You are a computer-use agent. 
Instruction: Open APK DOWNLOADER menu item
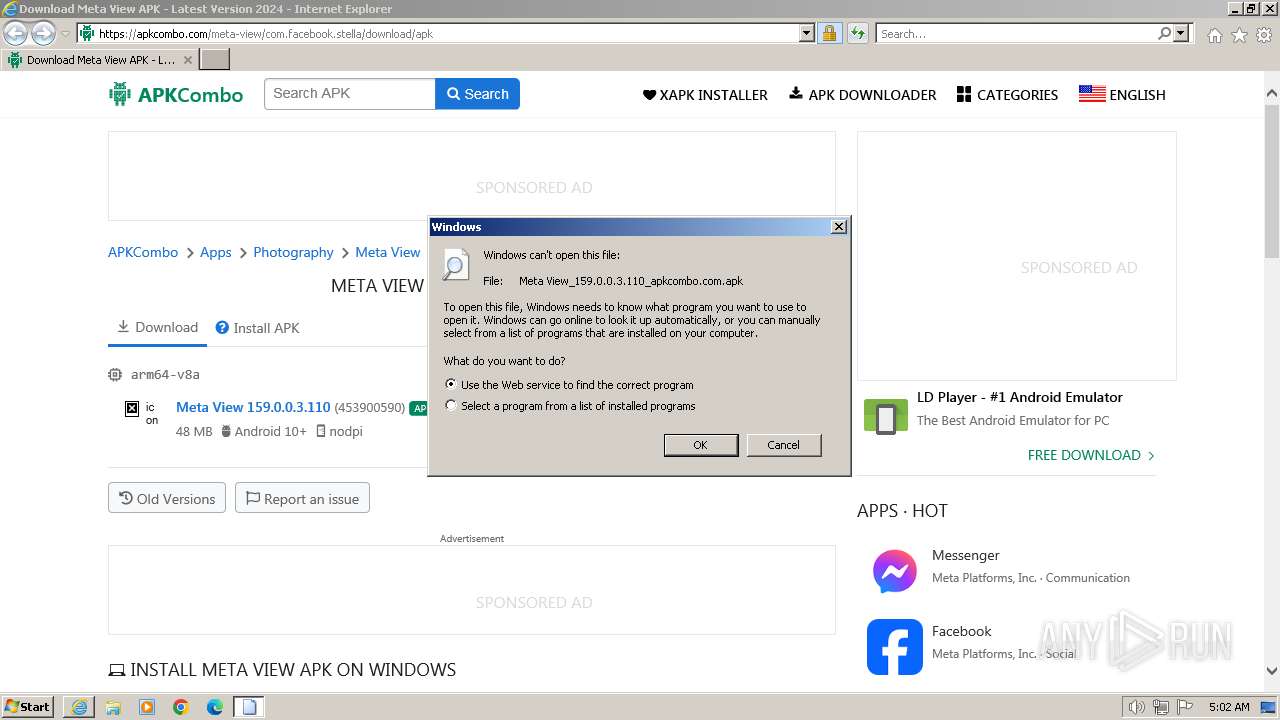point(863,95)
